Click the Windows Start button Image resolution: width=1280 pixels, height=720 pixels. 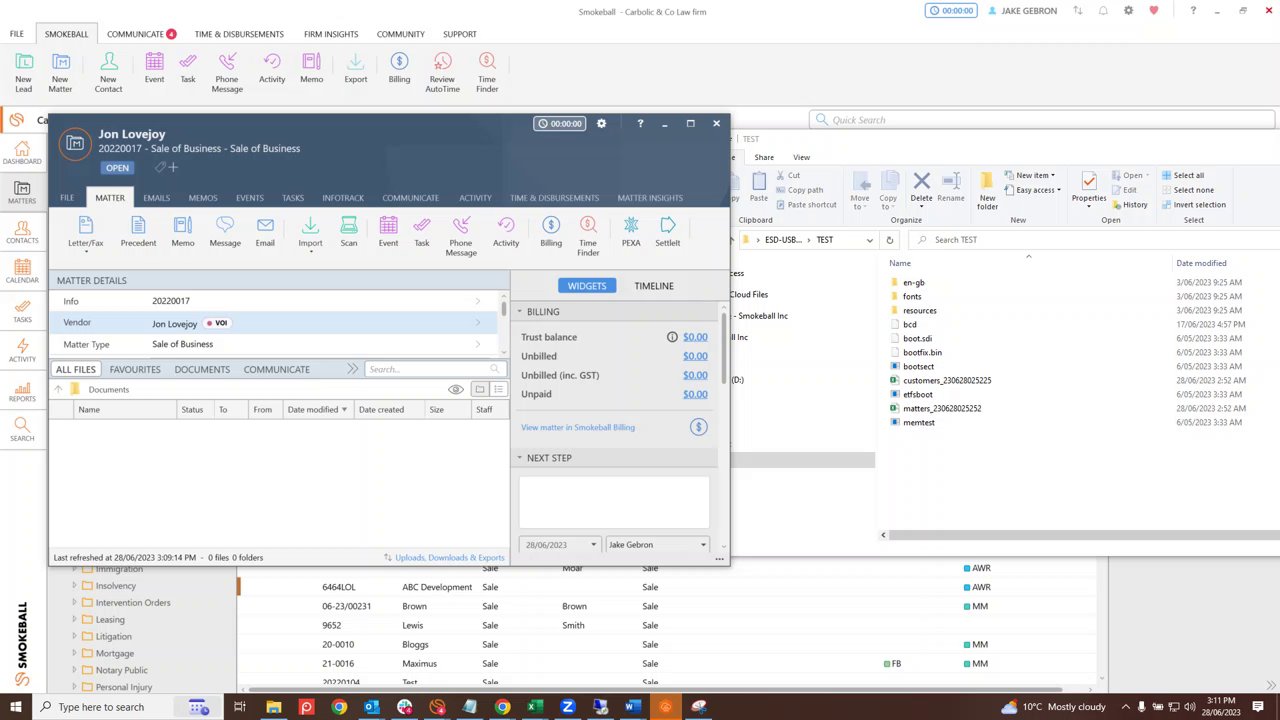coord(16,707)
